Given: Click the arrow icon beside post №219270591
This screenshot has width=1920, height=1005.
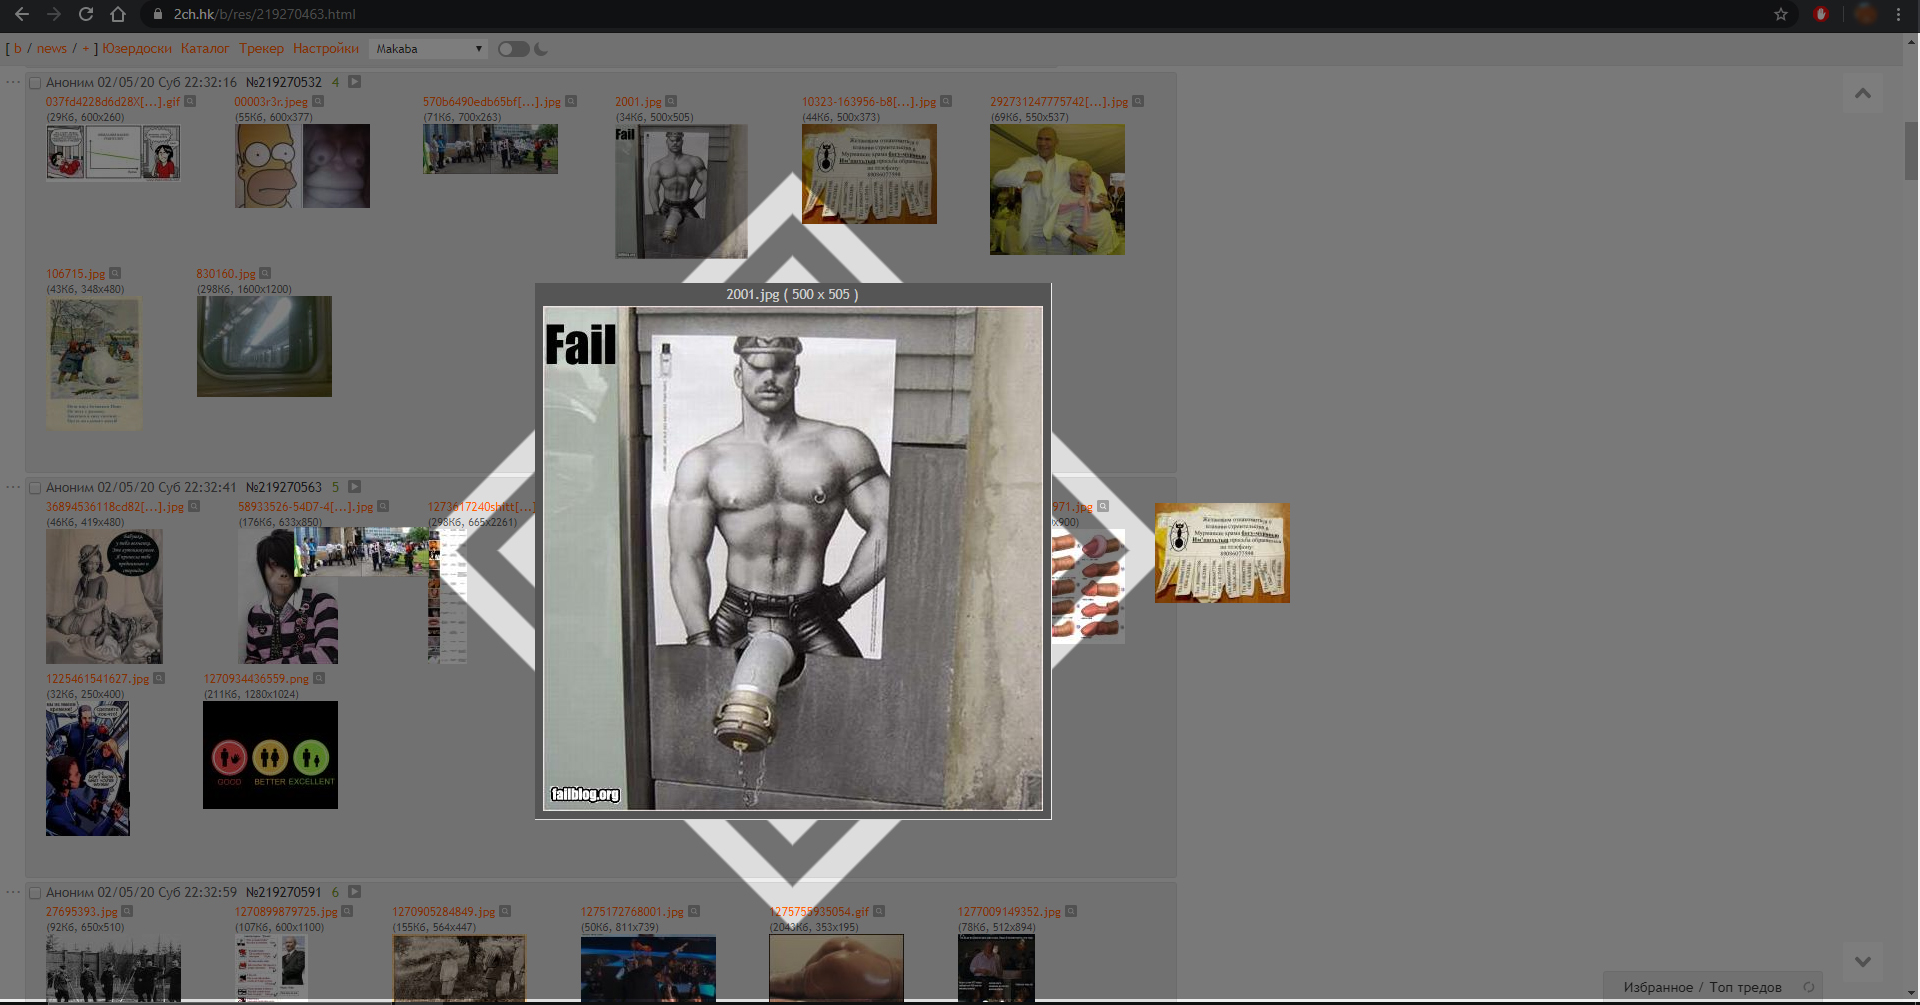Looking at the screenshot, I should click(354, 892).
